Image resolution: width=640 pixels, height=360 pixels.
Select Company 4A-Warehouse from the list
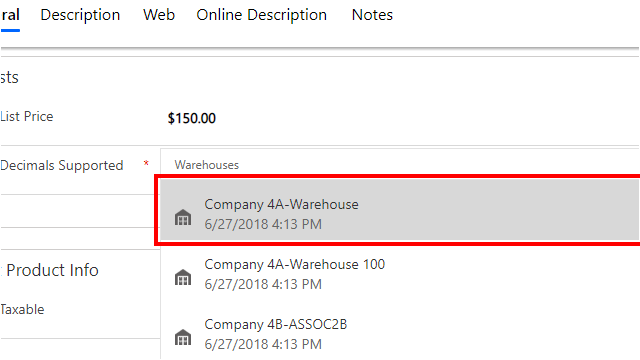pyautogui.click(x=400, y=210)
